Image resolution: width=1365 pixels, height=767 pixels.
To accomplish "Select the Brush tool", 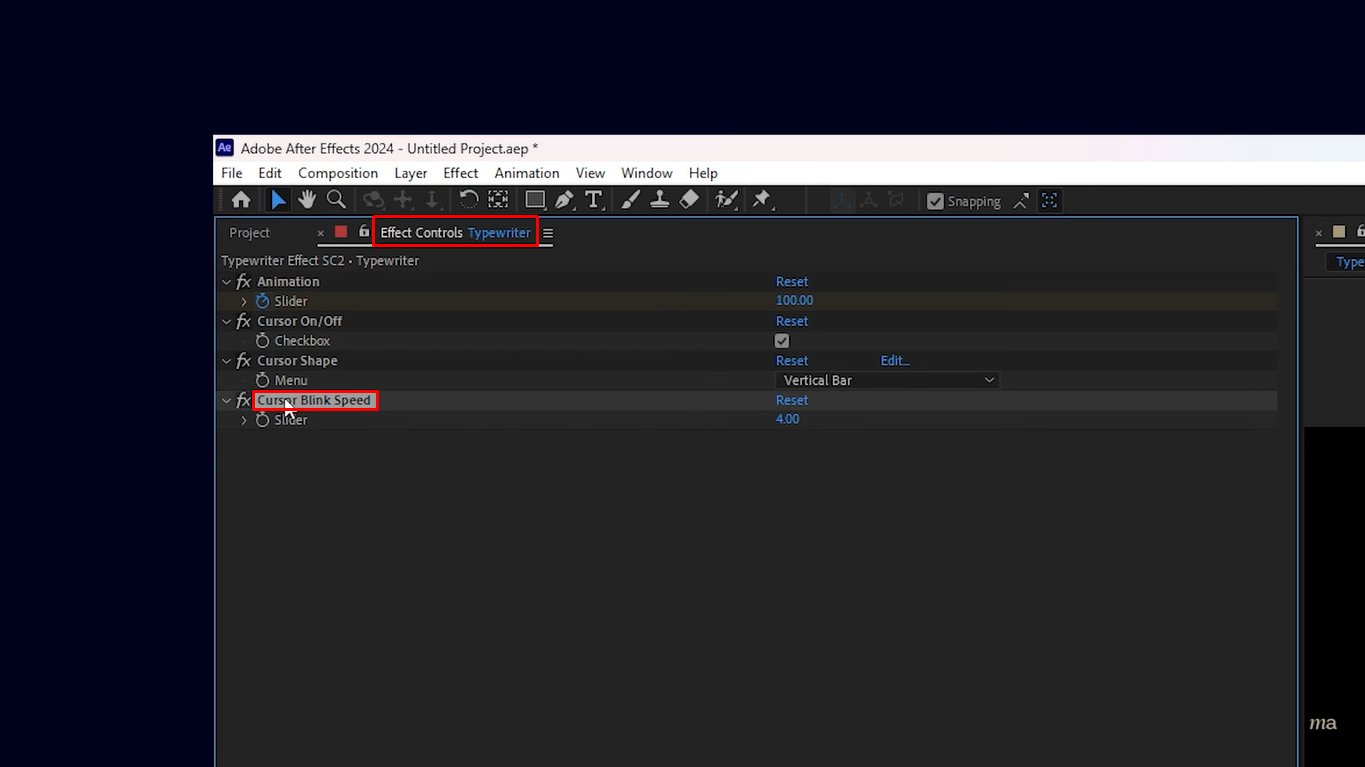I will coord(629,199).
